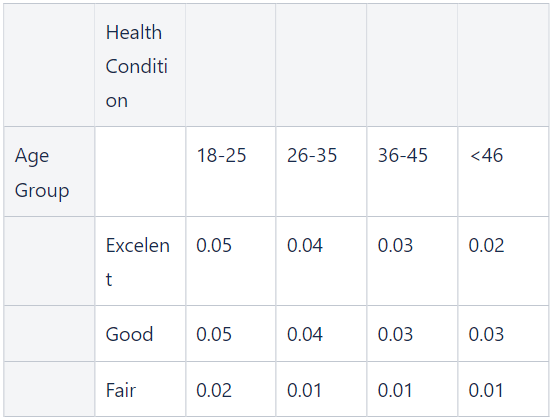Click the <46 age column cell
Image resolution: width=552 pixels, height=418 pixels.
coord(503,171)
